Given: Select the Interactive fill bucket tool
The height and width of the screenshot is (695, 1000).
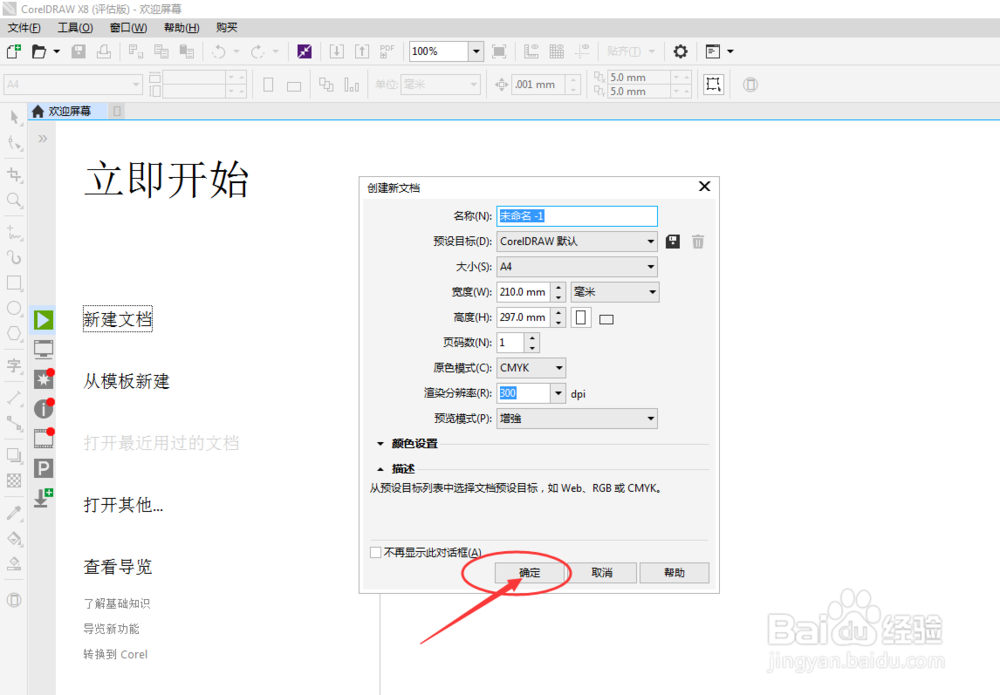Looking at the screenshot, I should (14, 538).
